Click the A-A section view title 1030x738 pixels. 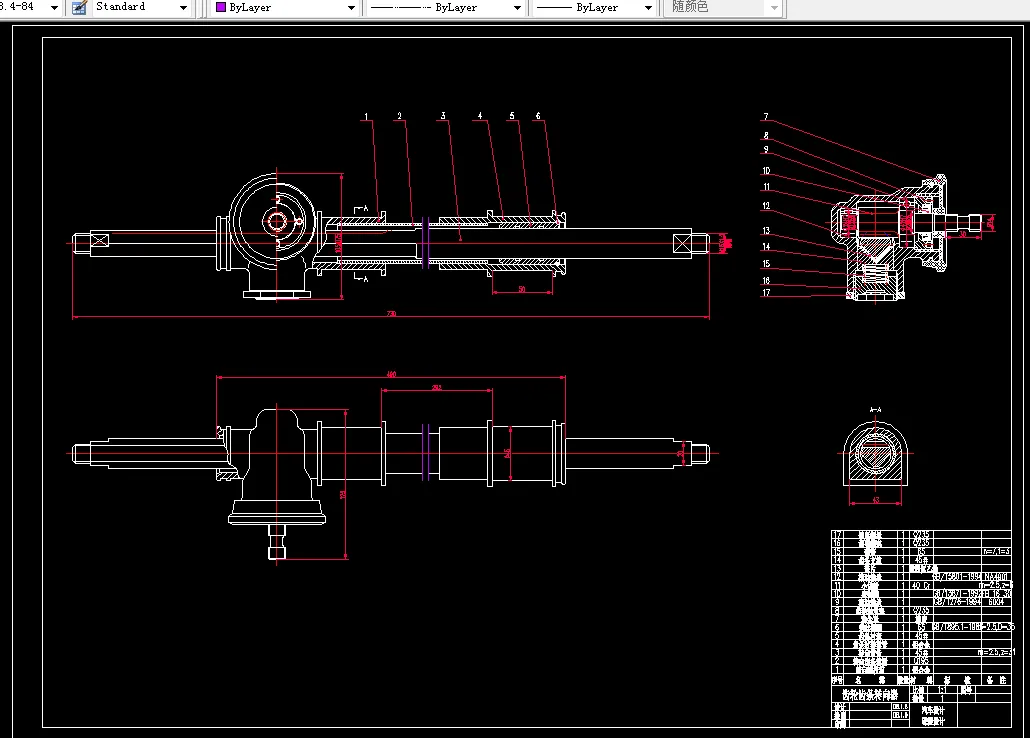pyautogui.click(x=875, y=409)
